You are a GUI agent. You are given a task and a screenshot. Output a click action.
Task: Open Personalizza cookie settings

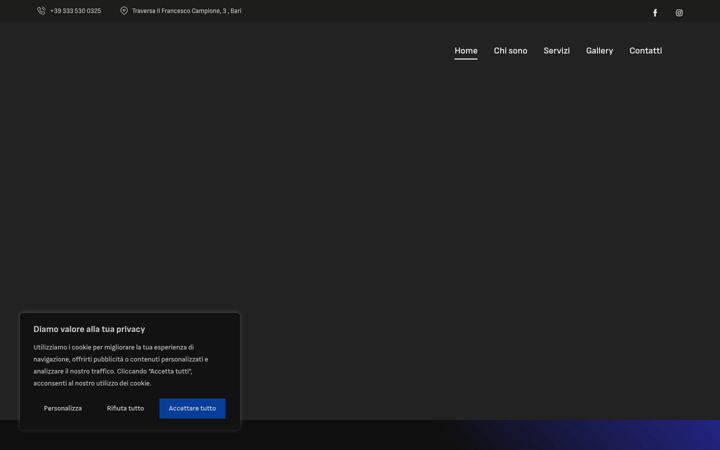63,408
